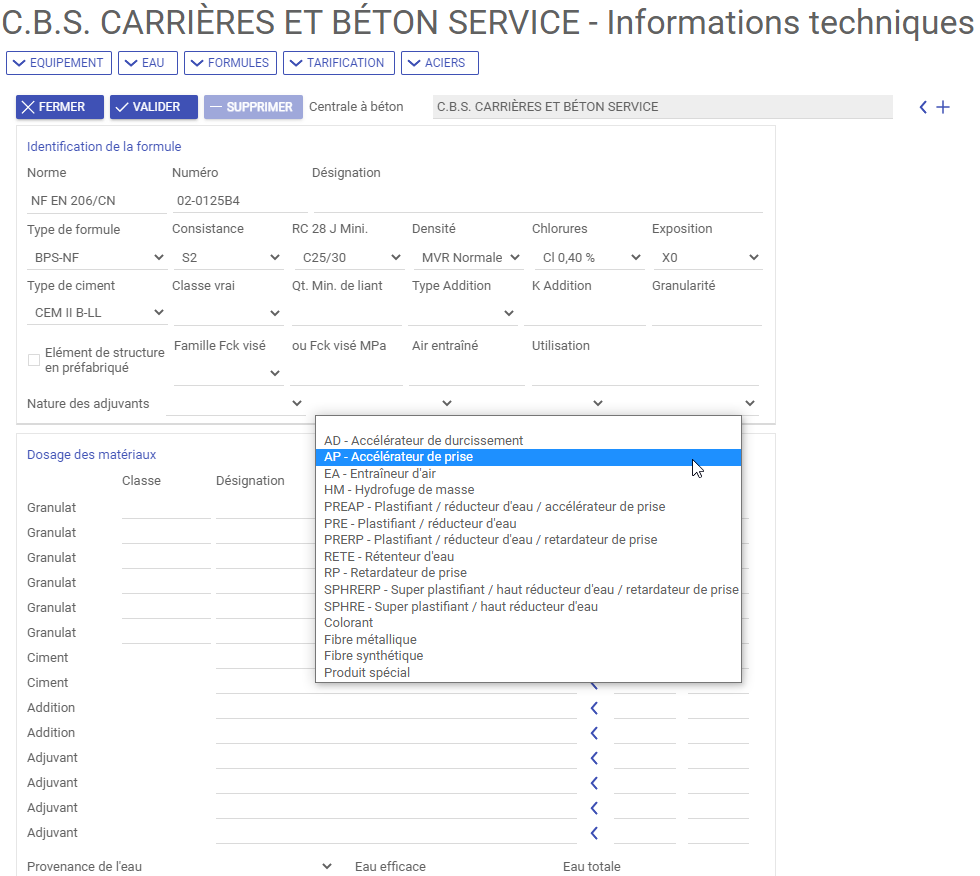The image size is (980, 876).
Task: Click the previous record chevron beside the plus icon
Action: [x=923, y=107]
